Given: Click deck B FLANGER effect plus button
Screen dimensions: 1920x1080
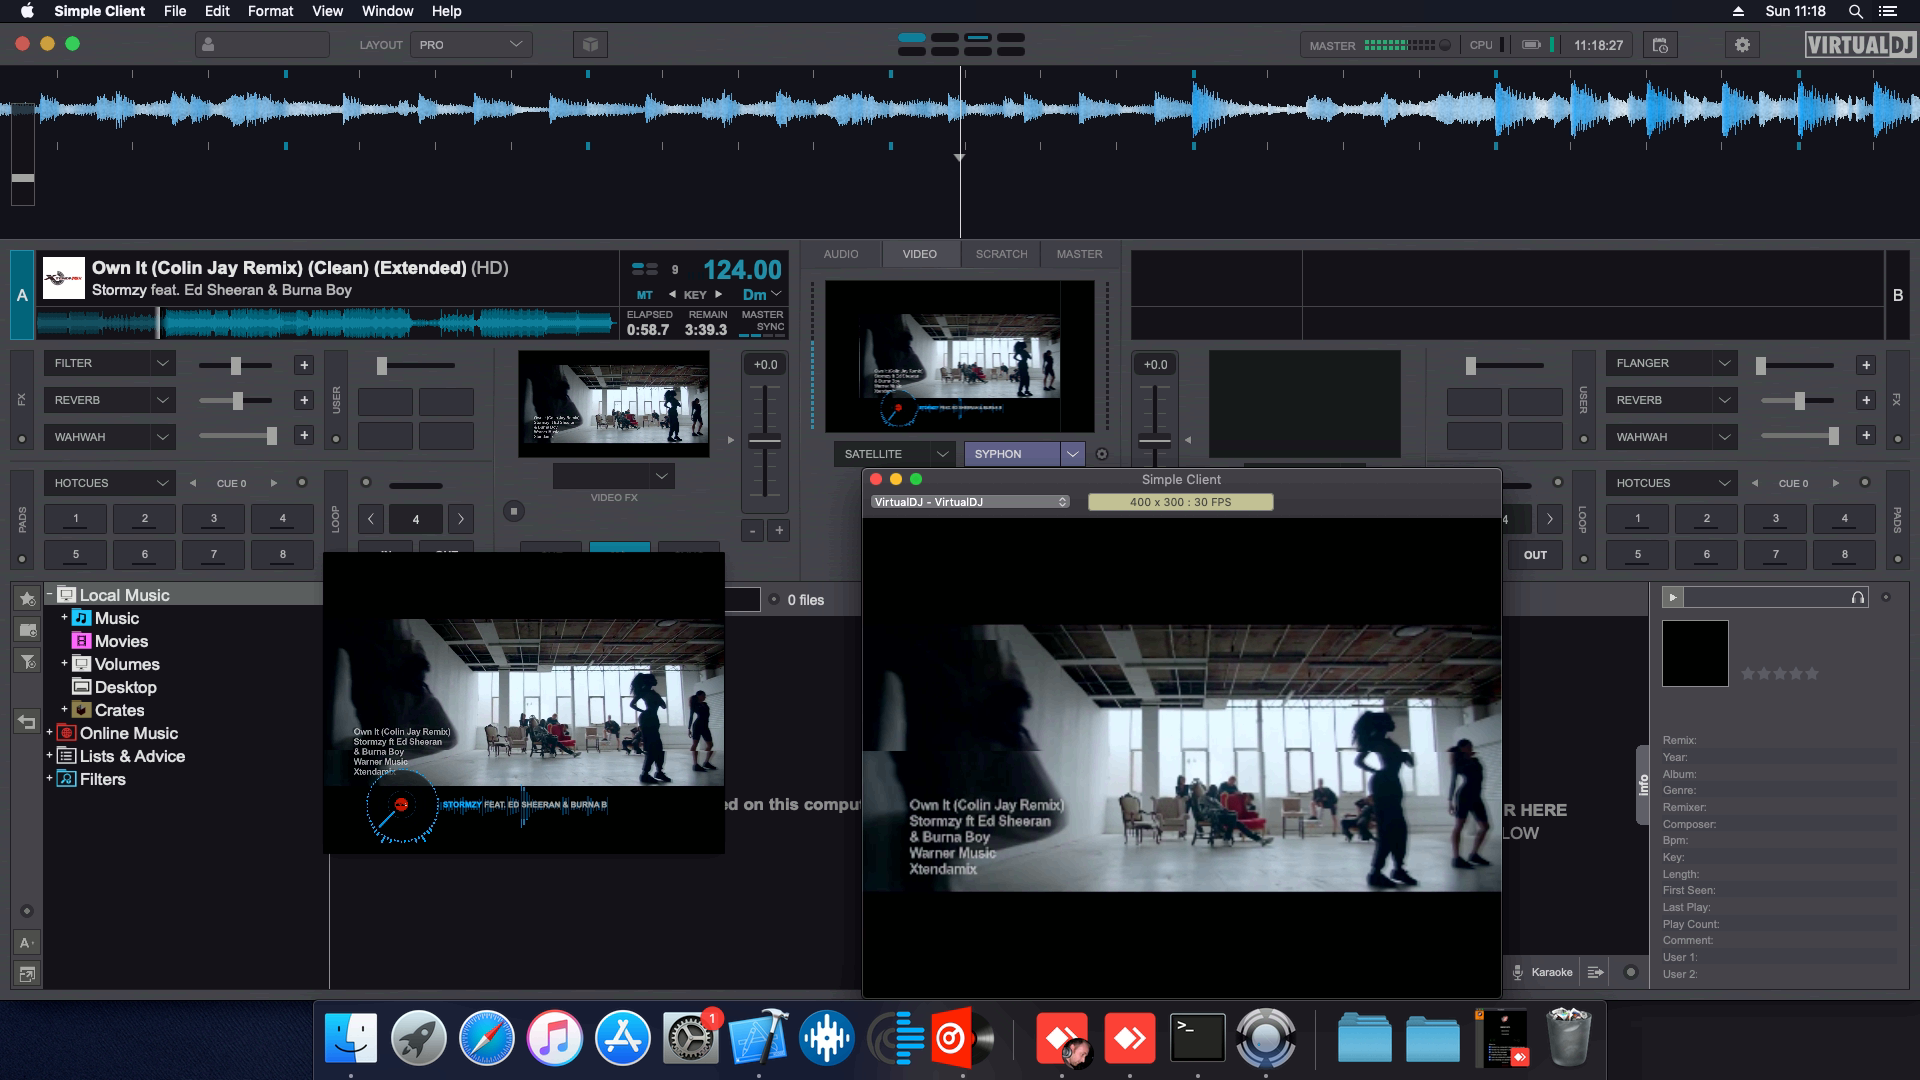Looking at the screenshot, I should pos(1865,365).
